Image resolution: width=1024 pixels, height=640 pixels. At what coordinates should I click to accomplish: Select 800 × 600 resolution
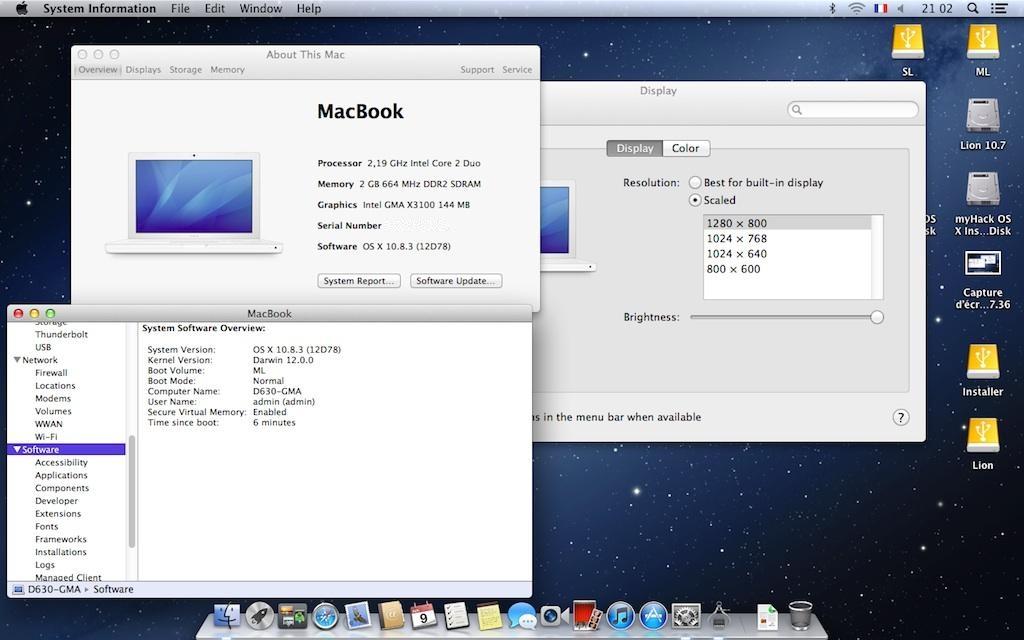[733, 269]
